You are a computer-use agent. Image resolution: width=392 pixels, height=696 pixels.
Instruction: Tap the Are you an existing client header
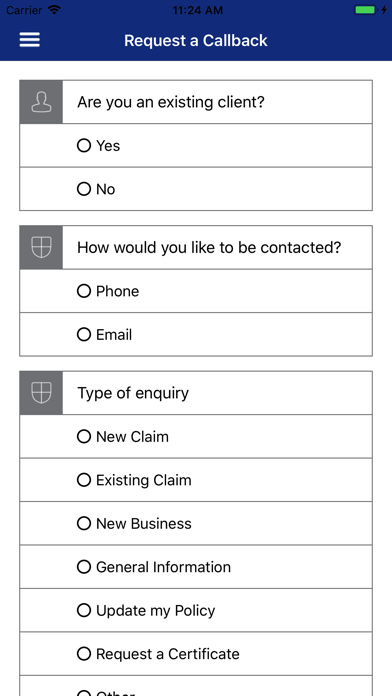171,102
